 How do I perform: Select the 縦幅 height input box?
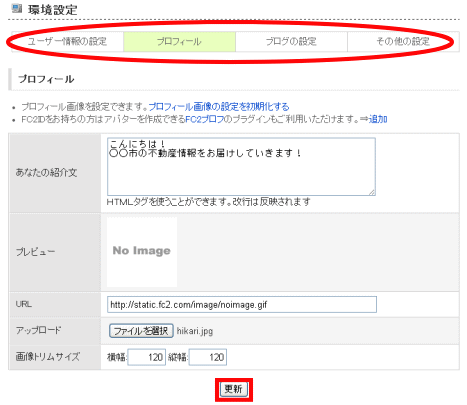click(x=208, y=357)
